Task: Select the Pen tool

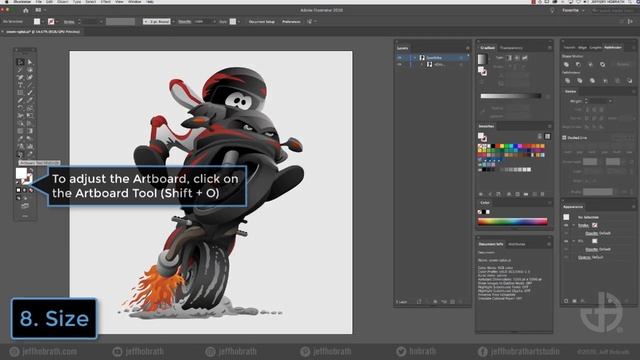Action: click(x=20, y=78)
